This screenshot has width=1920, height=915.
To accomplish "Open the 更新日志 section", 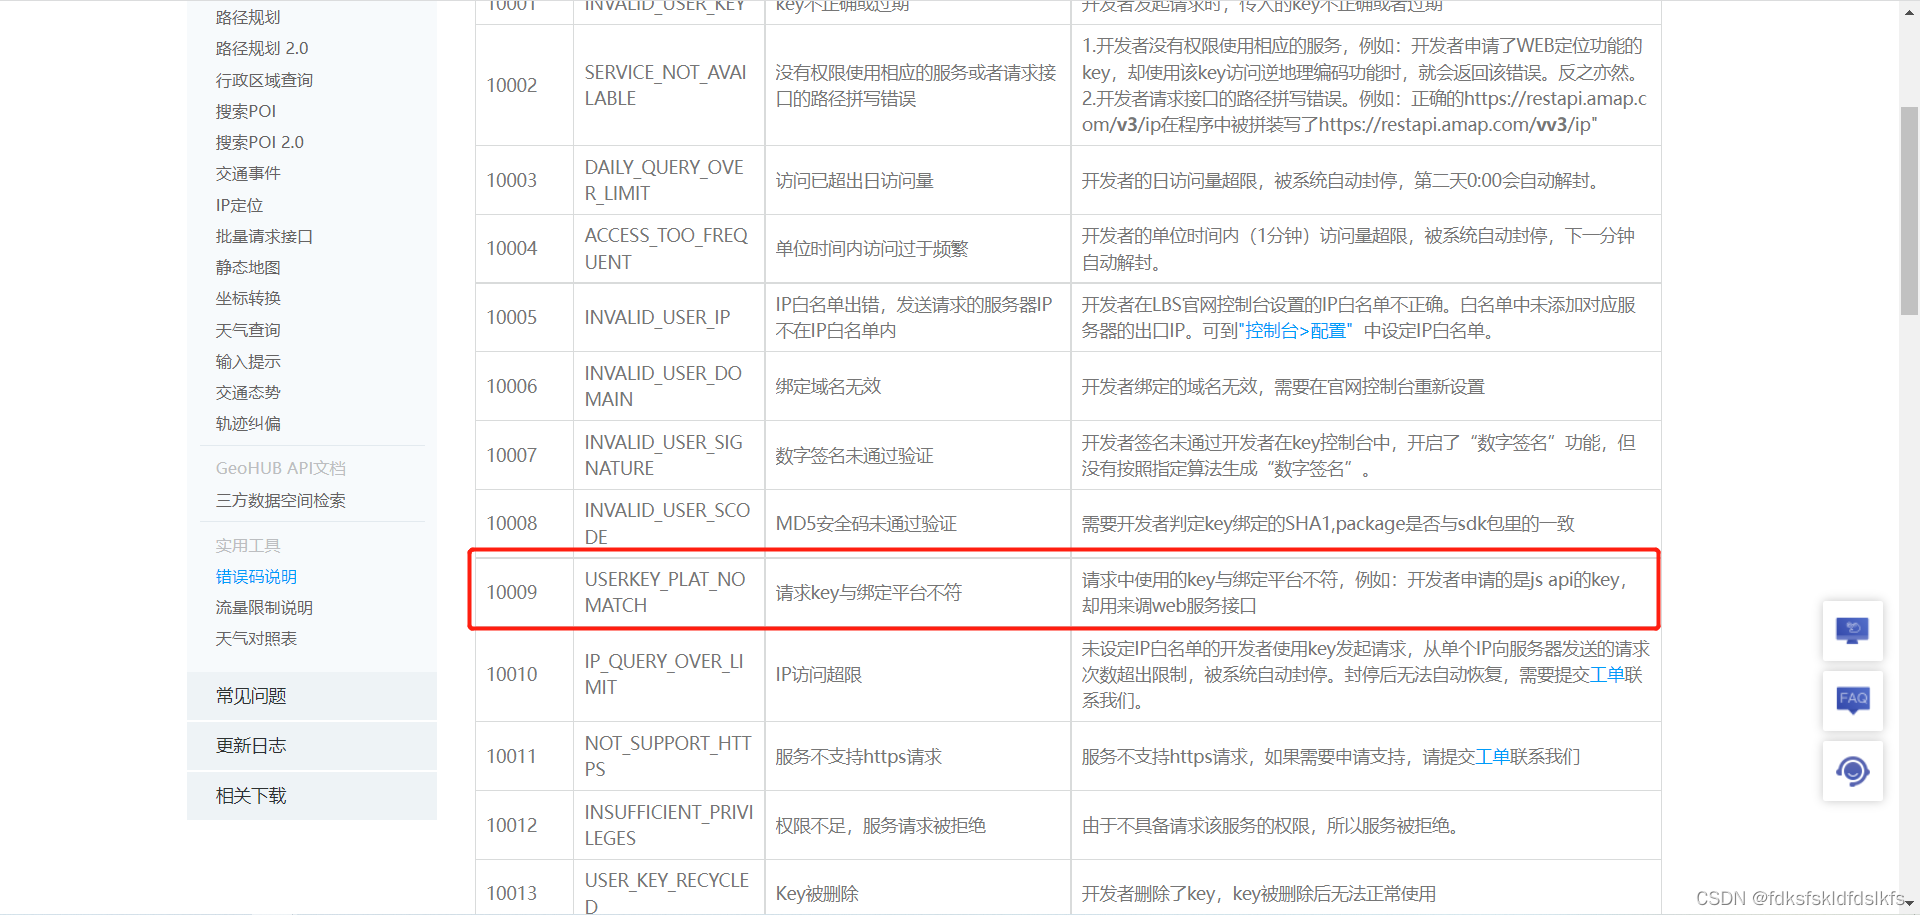I will pyautogui.click(x=249, y=745).
